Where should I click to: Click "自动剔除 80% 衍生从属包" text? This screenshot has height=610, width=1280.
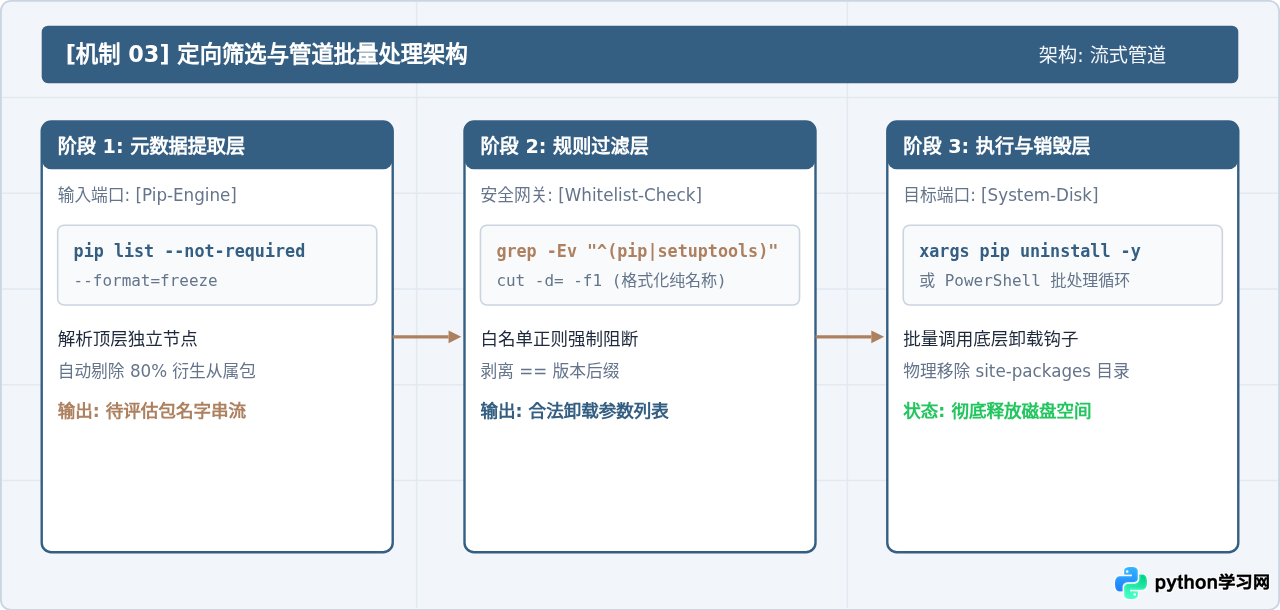coord(157,371)
